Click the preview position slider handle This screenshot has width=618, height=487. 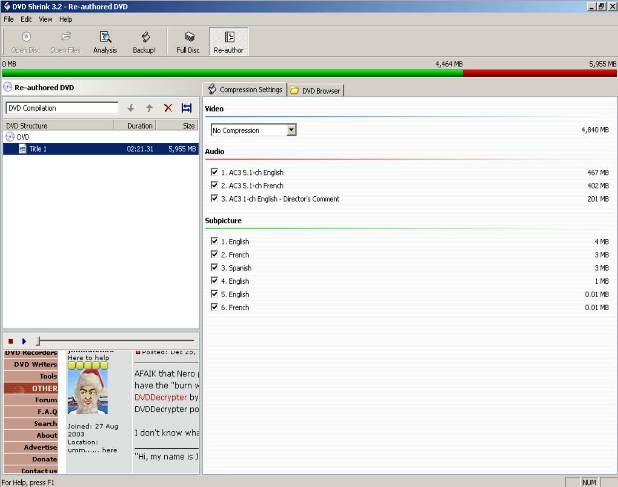coord(38,341)
